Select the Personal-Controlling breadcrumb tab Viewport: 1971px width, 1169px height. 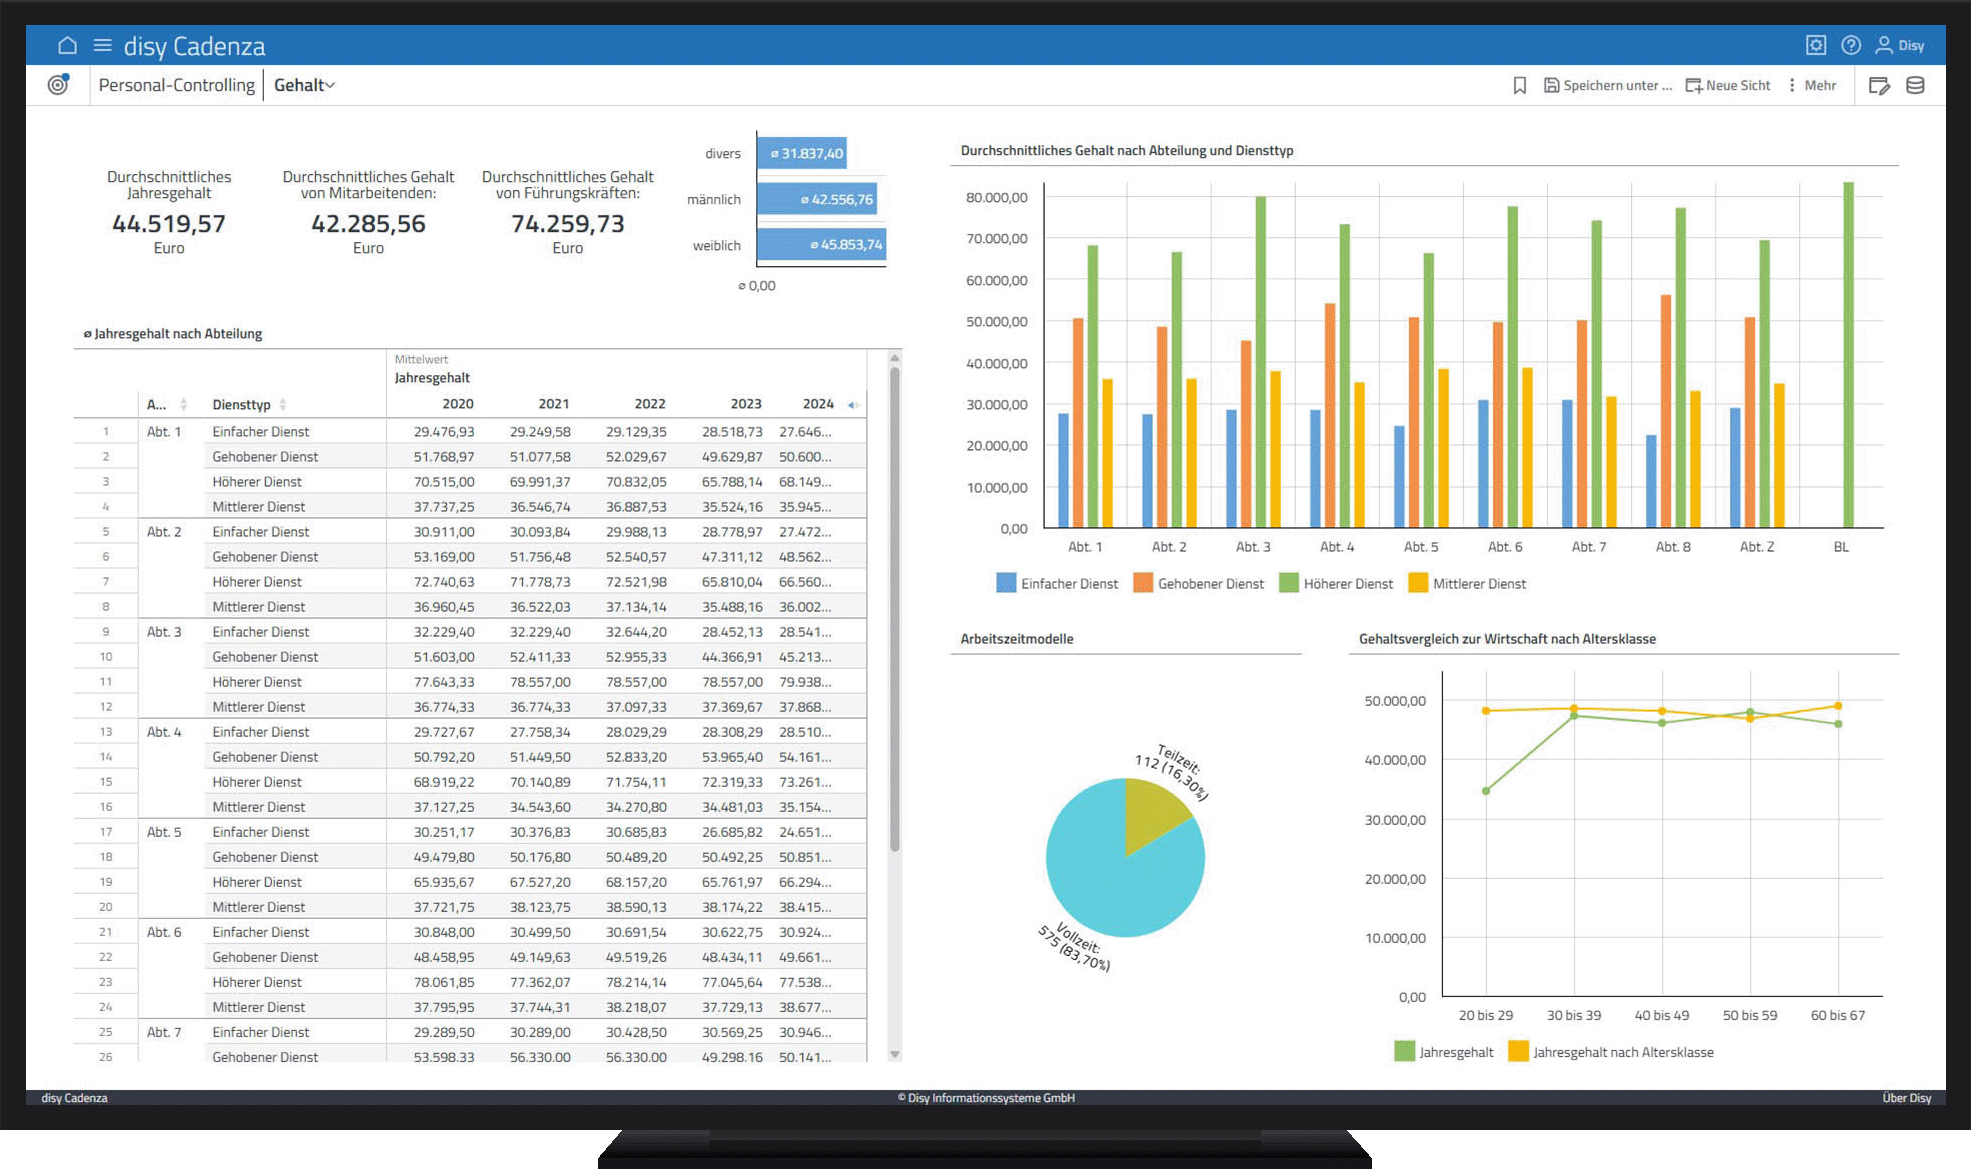click(x=176, y=86)
